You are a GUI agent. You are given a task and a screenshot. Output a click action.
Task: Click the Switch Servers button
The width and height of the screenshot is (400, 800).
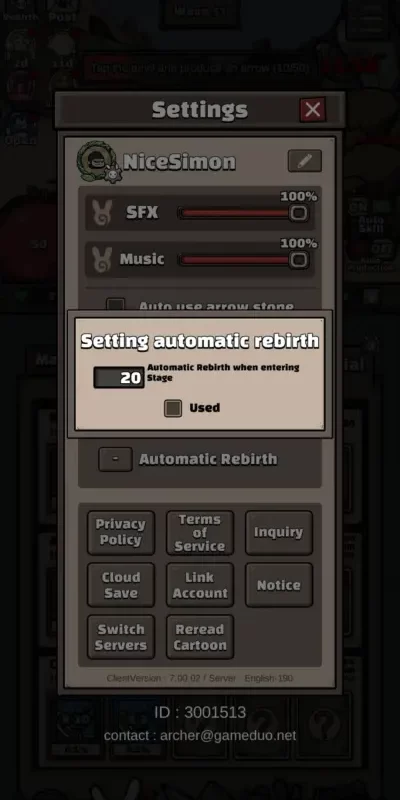[x=121, y=637]
